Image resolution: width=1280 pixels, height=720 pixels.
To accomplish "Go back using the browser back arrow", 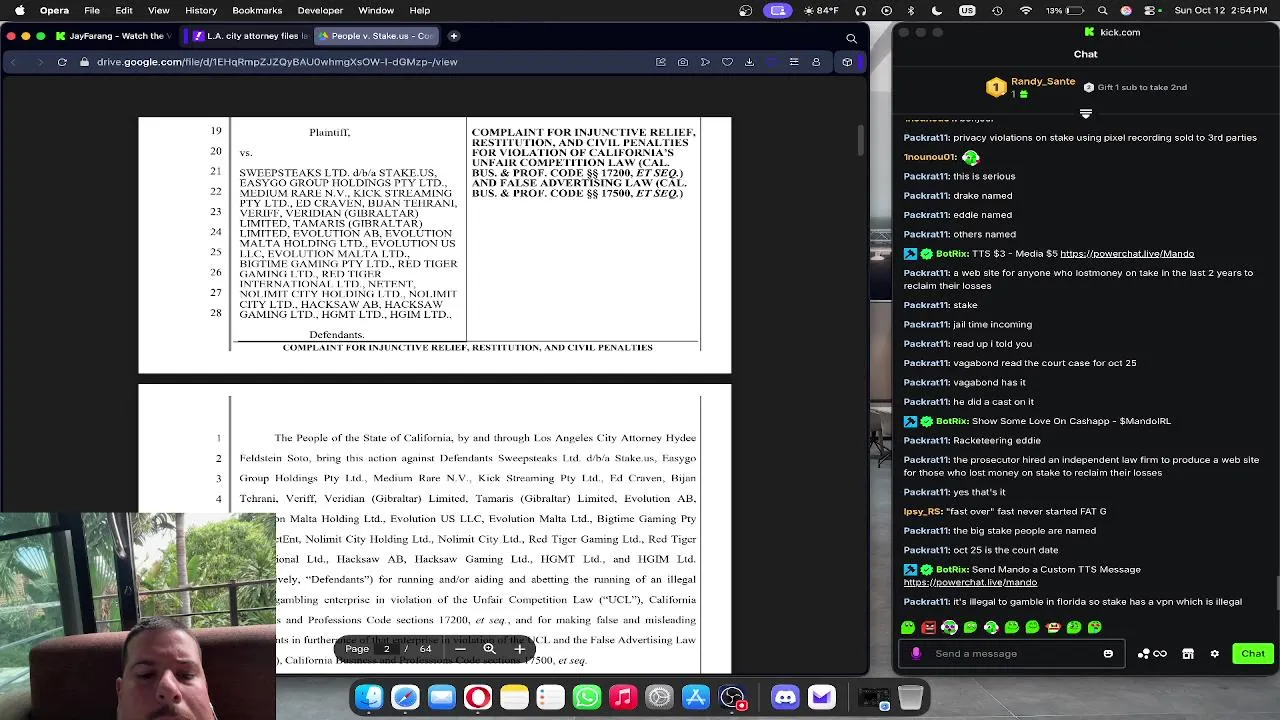I will click(x=13, y=62).
